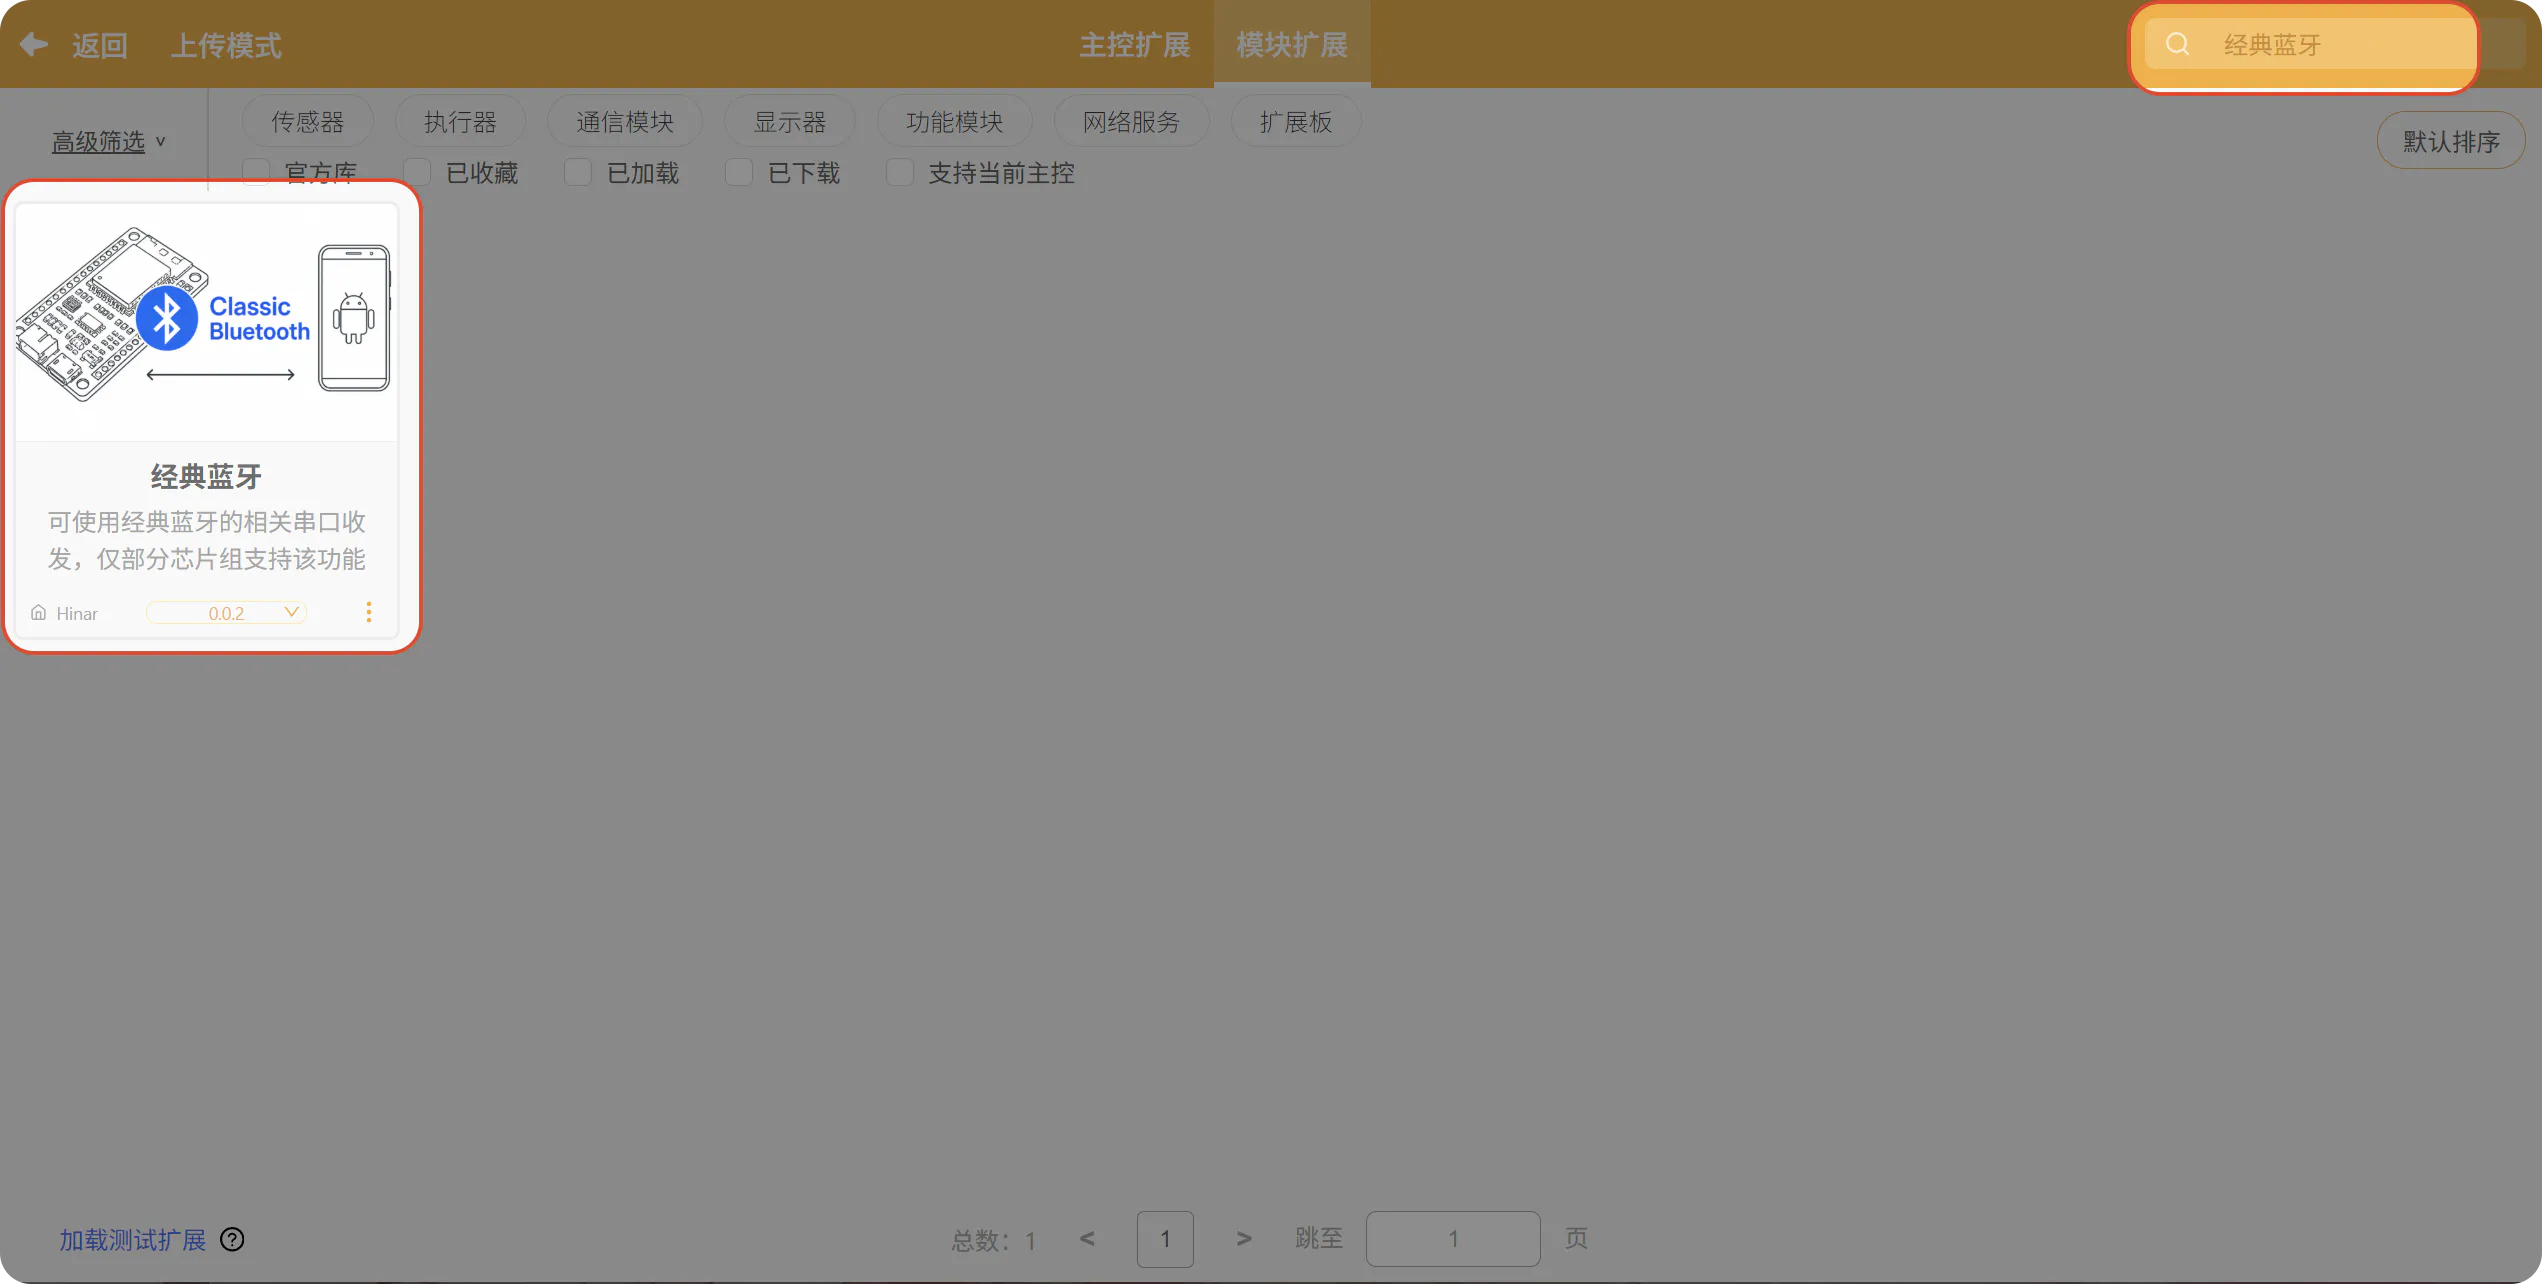Click the 上传模式 label
Screen dimensions: 2542x1284
pos(226,45)
